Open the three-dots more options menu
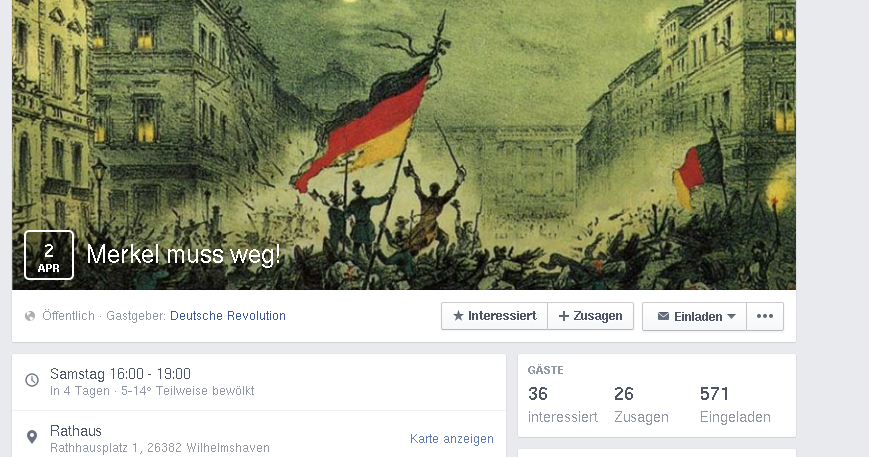 point(765,316)
